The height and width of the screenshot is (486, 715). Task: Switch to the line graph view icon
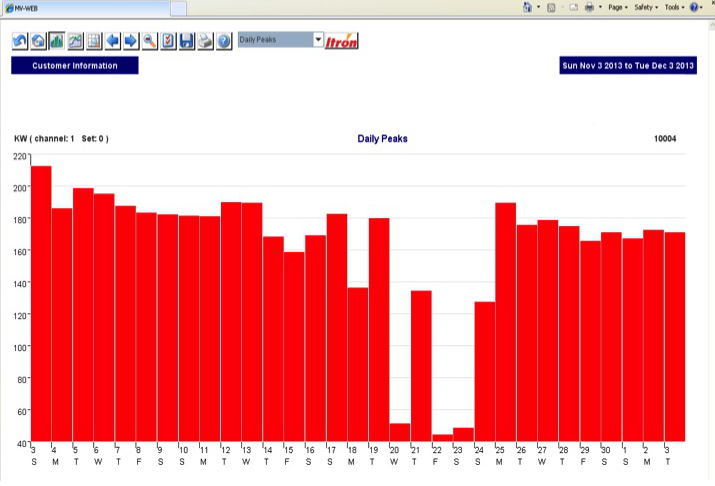(75, 41)
